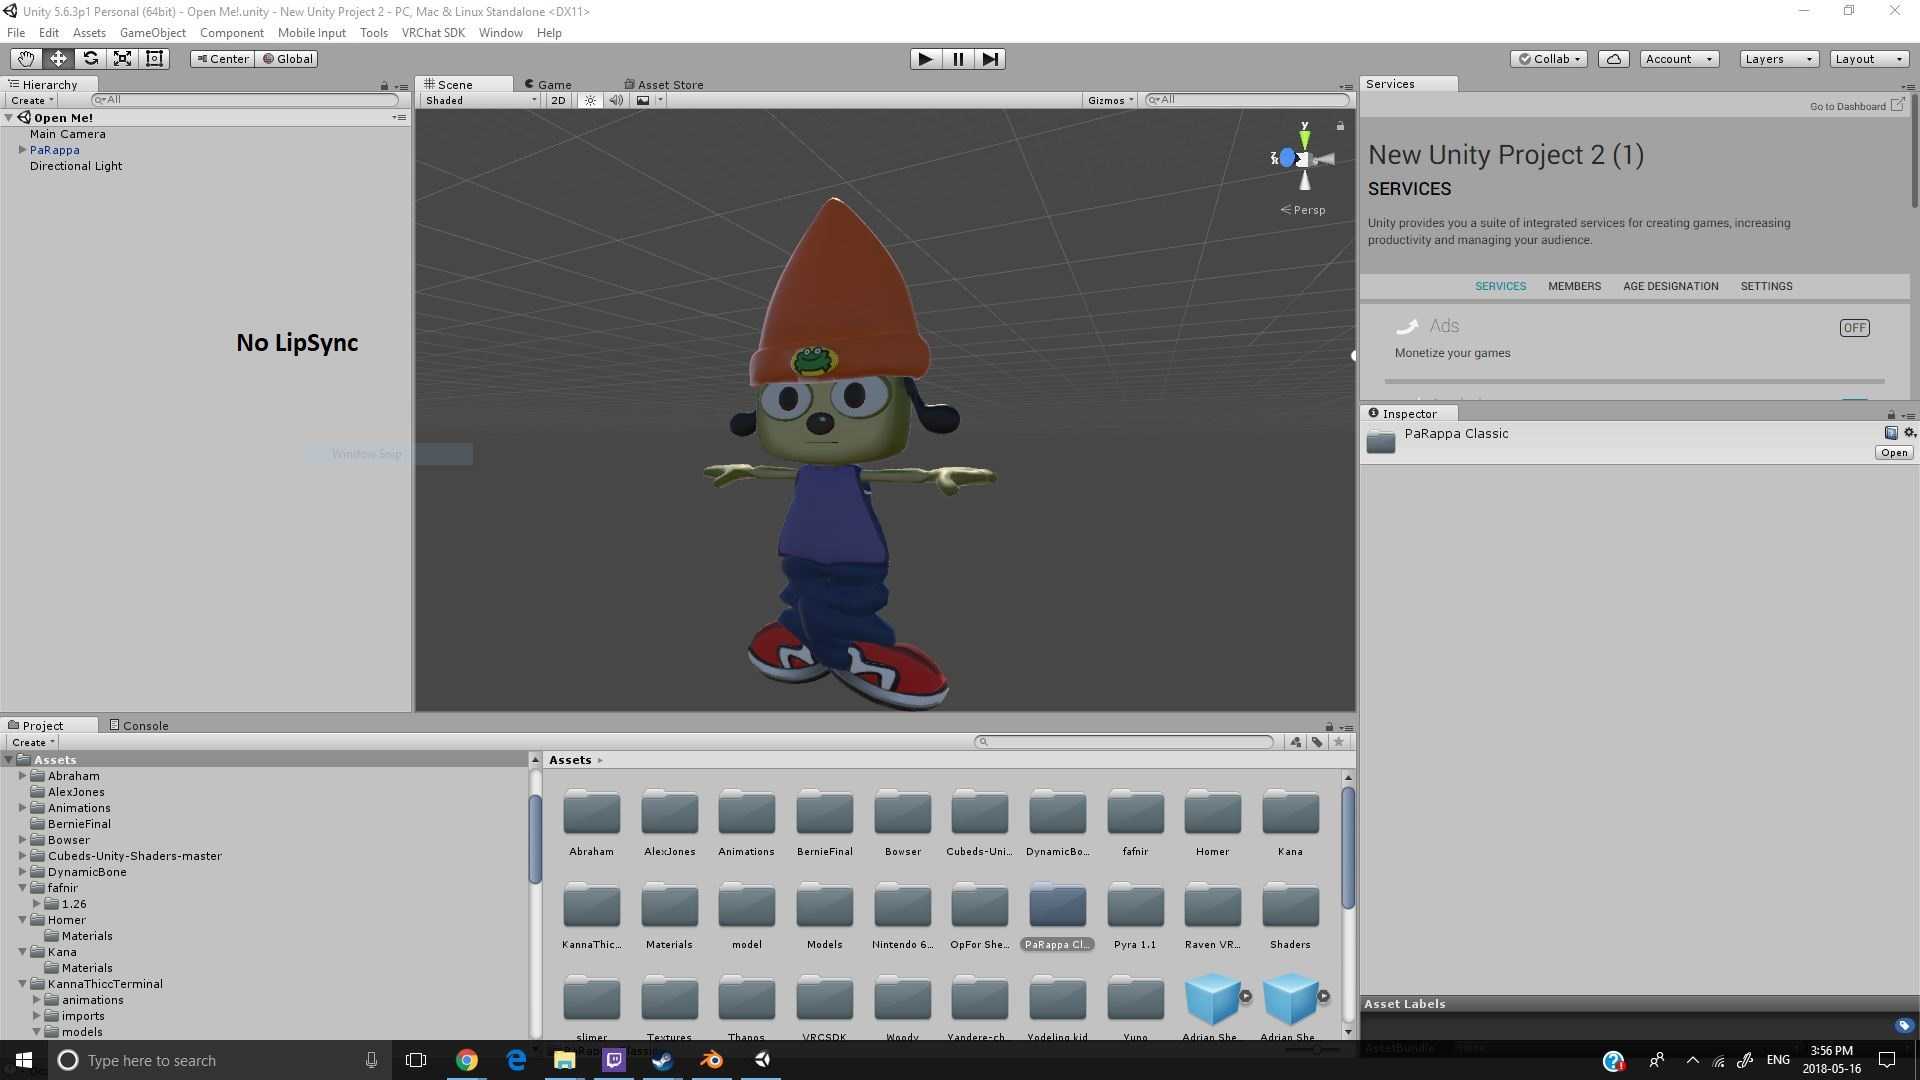Open the Blender taskbar icon
The image size is (1920, 1080).
point(712,1060)
